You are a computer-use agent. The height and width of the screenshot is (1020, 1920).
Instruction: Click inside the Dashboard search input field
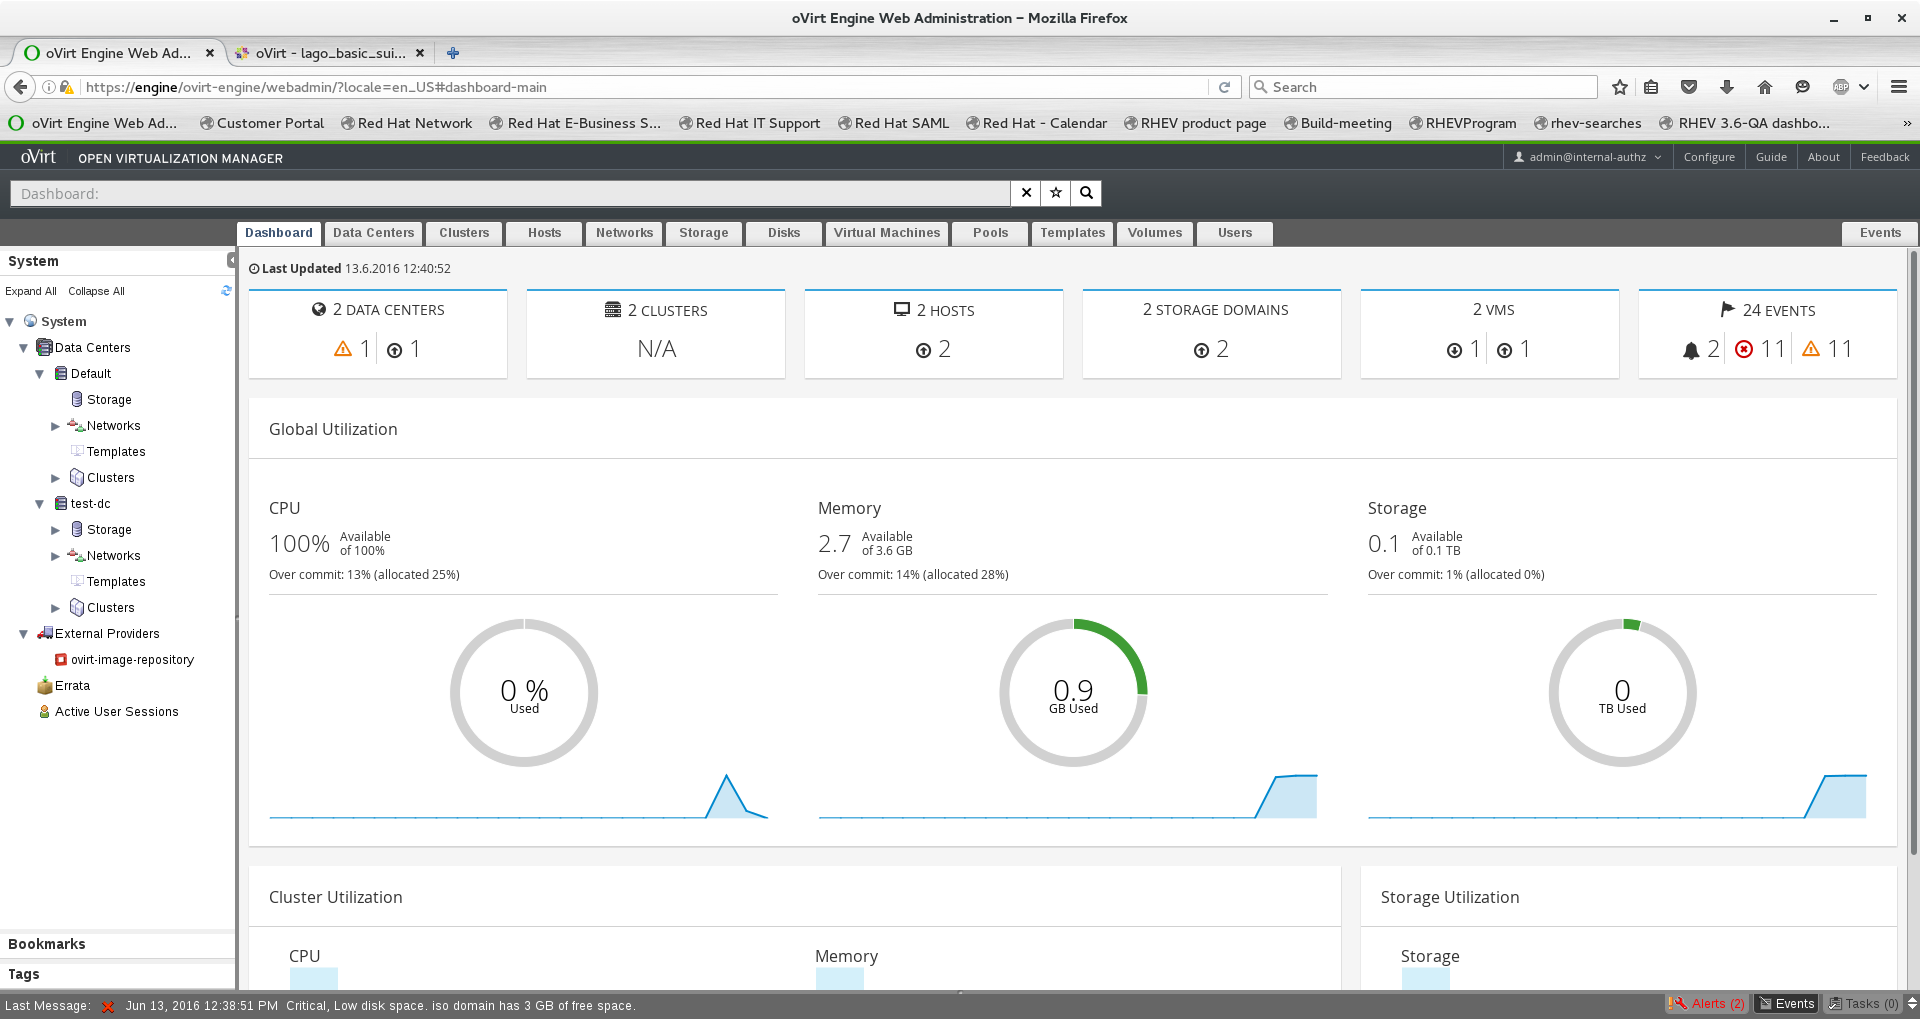[510, 194]
